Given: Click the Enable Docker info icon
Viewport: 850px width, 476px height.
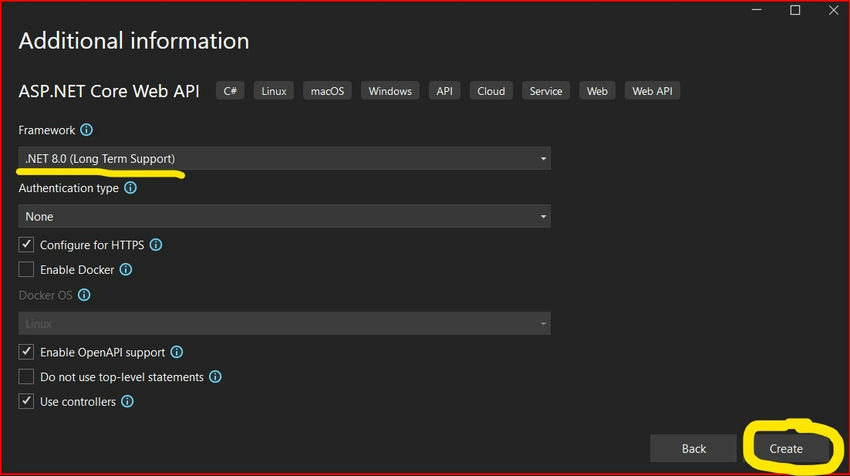Looking at the screenshot, I should tap(126, 269).
